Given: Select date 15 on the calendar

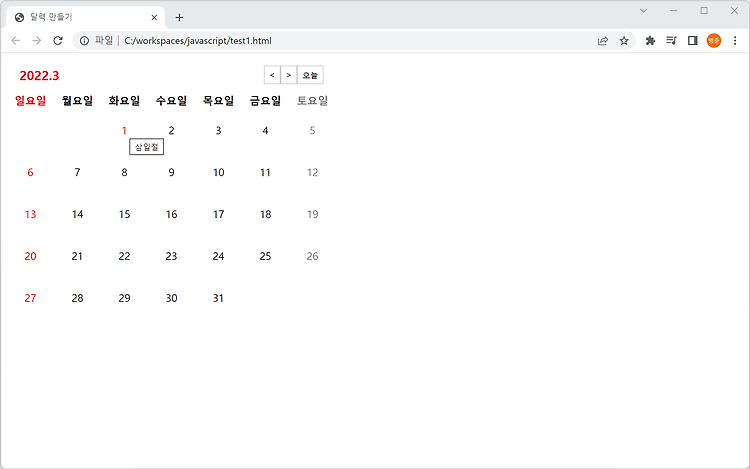Looking at the screenshot, I should [x=124, y=215].
